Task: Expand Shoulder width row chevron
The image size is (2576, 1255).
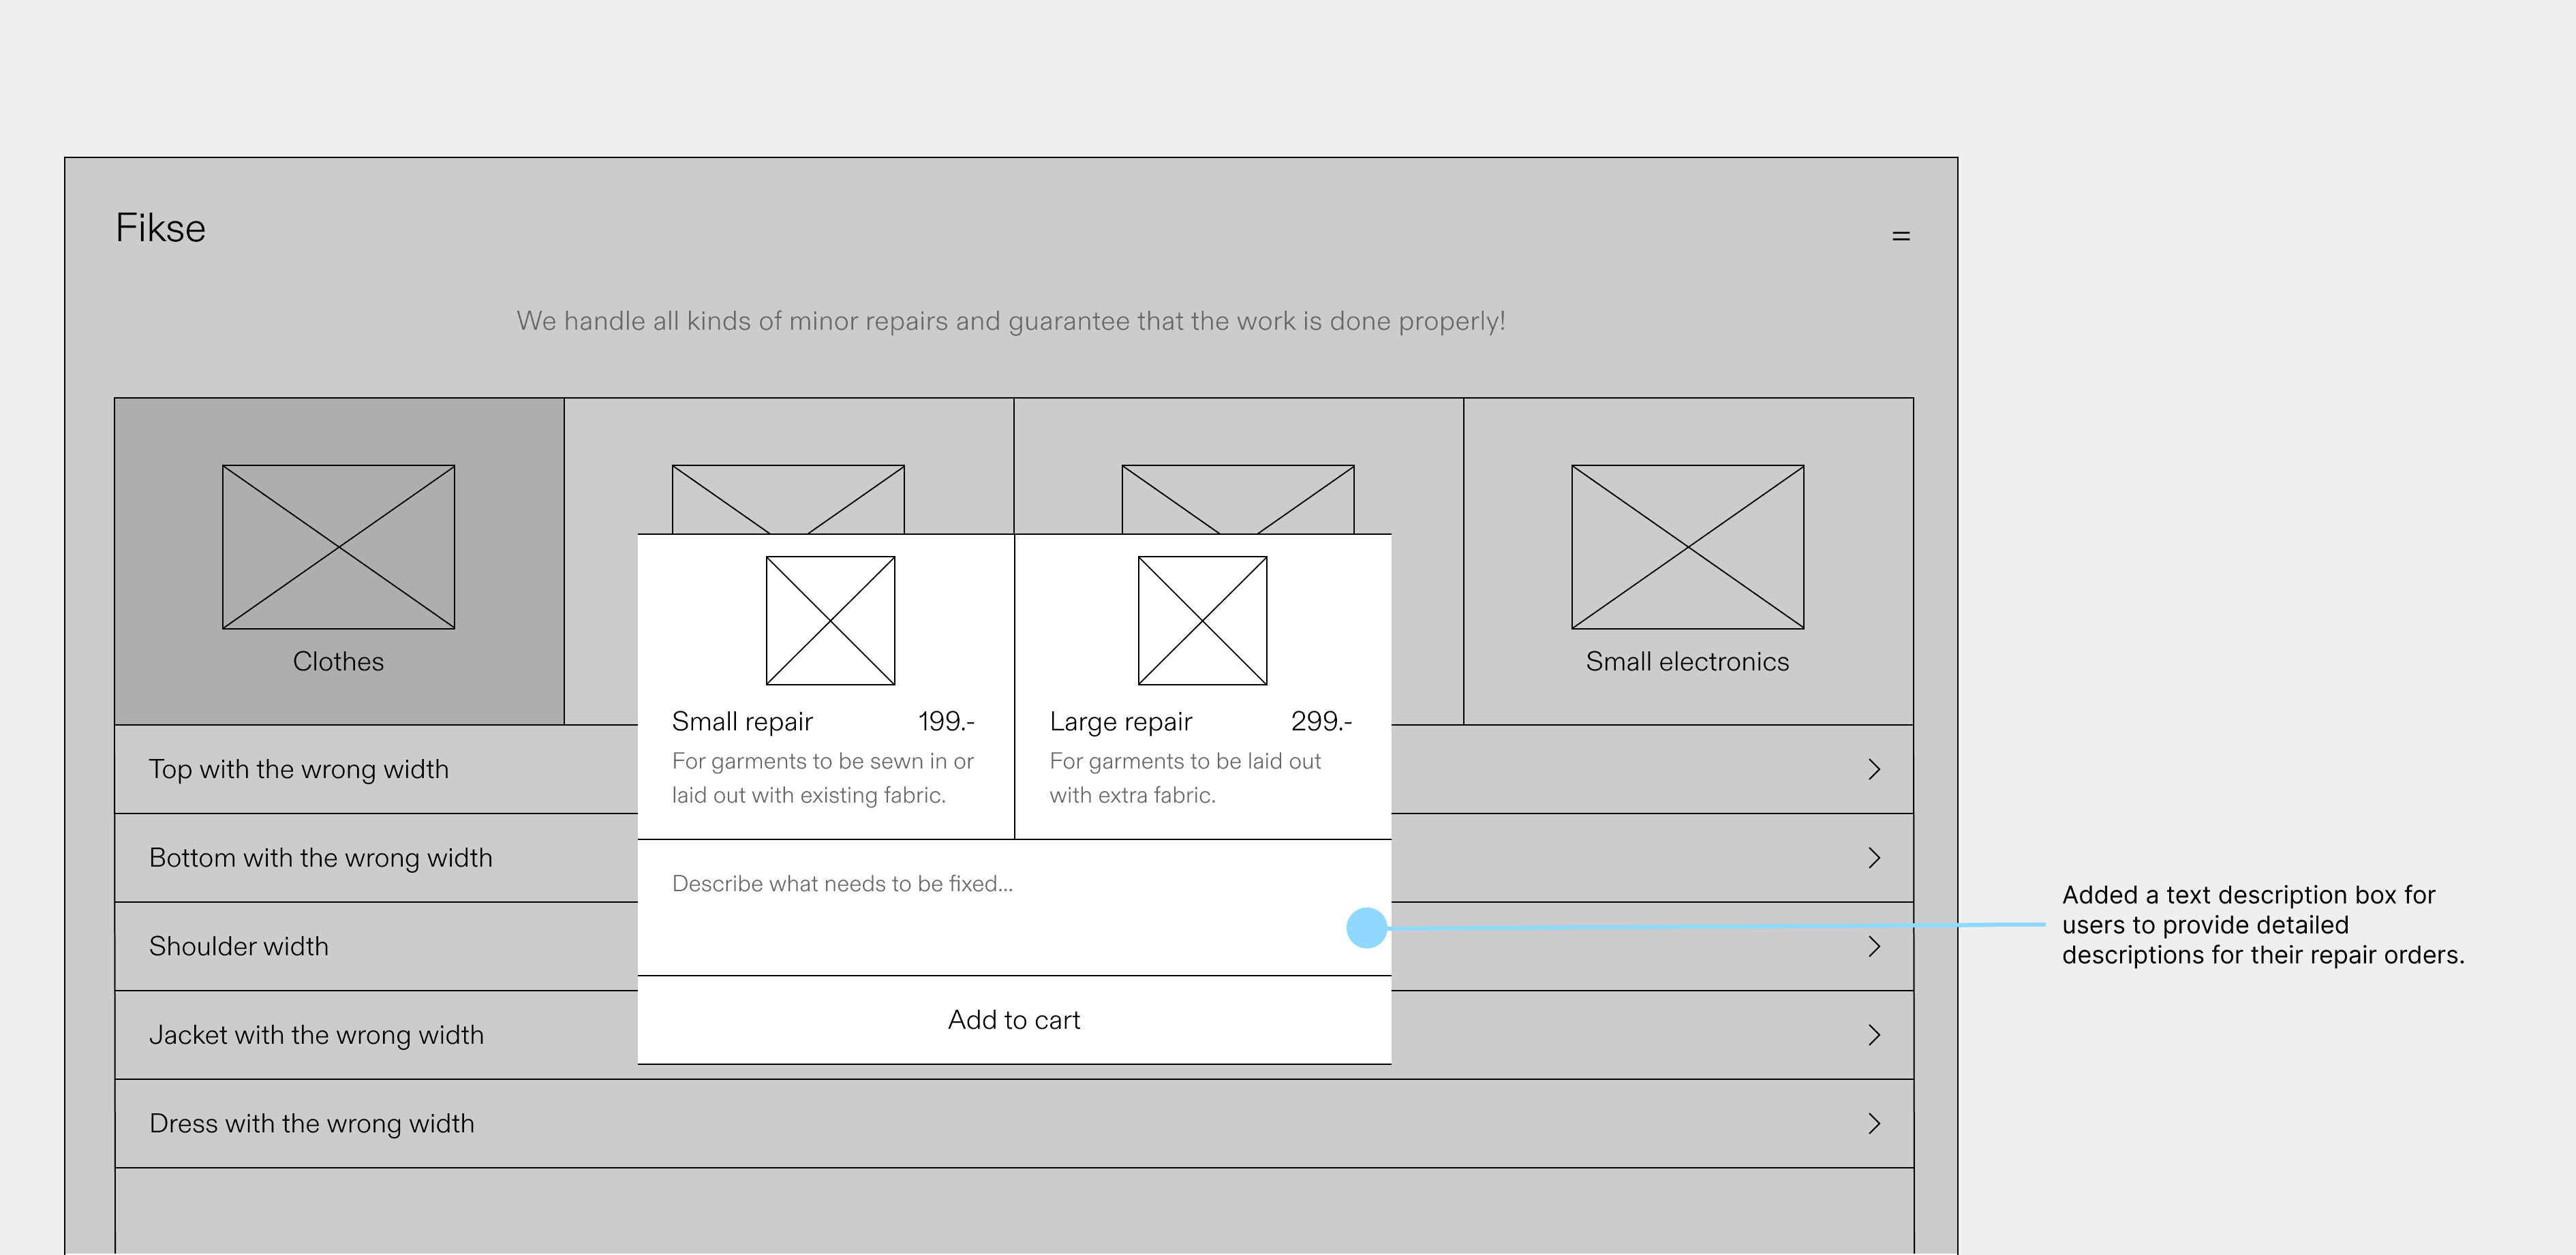Action: tap(1874, 946)
